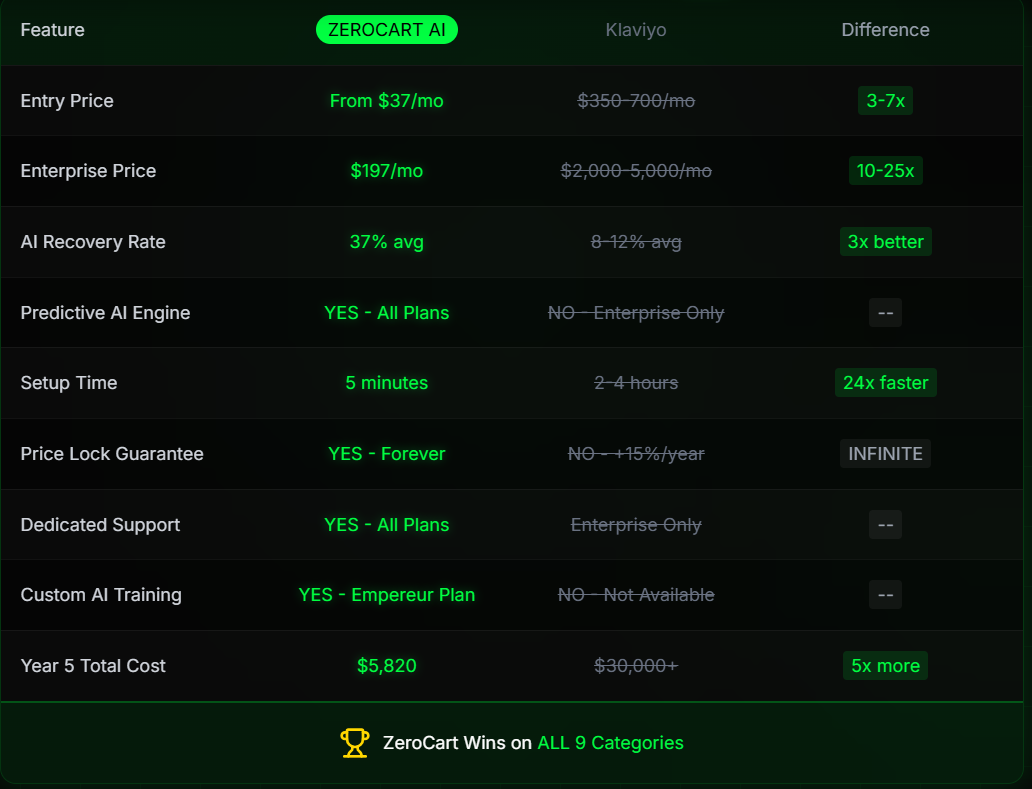
Task: Click the INFINITE badge
Action: tap(885, 453)
